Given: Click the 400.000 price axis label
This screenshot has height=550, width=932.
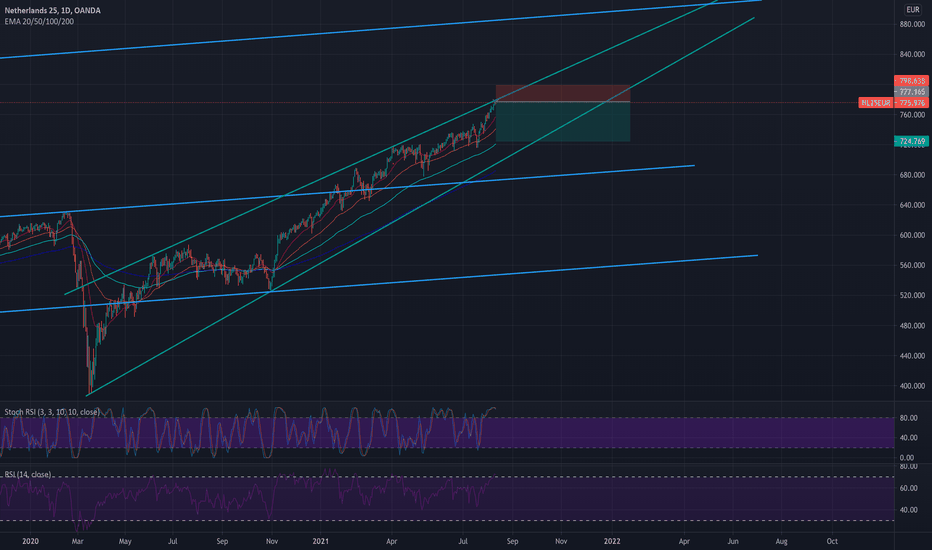Looking at the screenshot, I should (912, 386).
